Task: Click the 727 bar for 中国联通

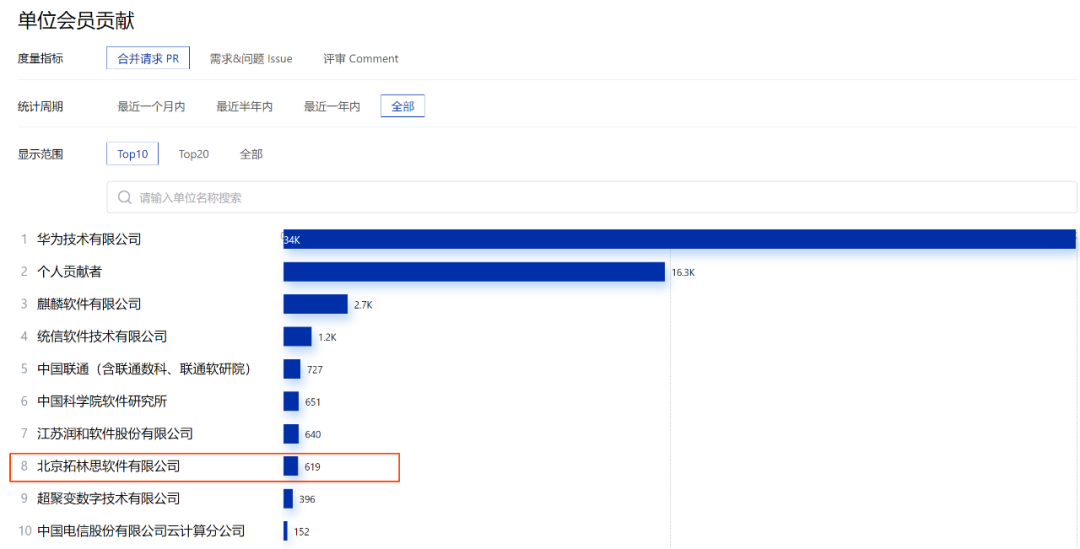Action: (292, 369)
